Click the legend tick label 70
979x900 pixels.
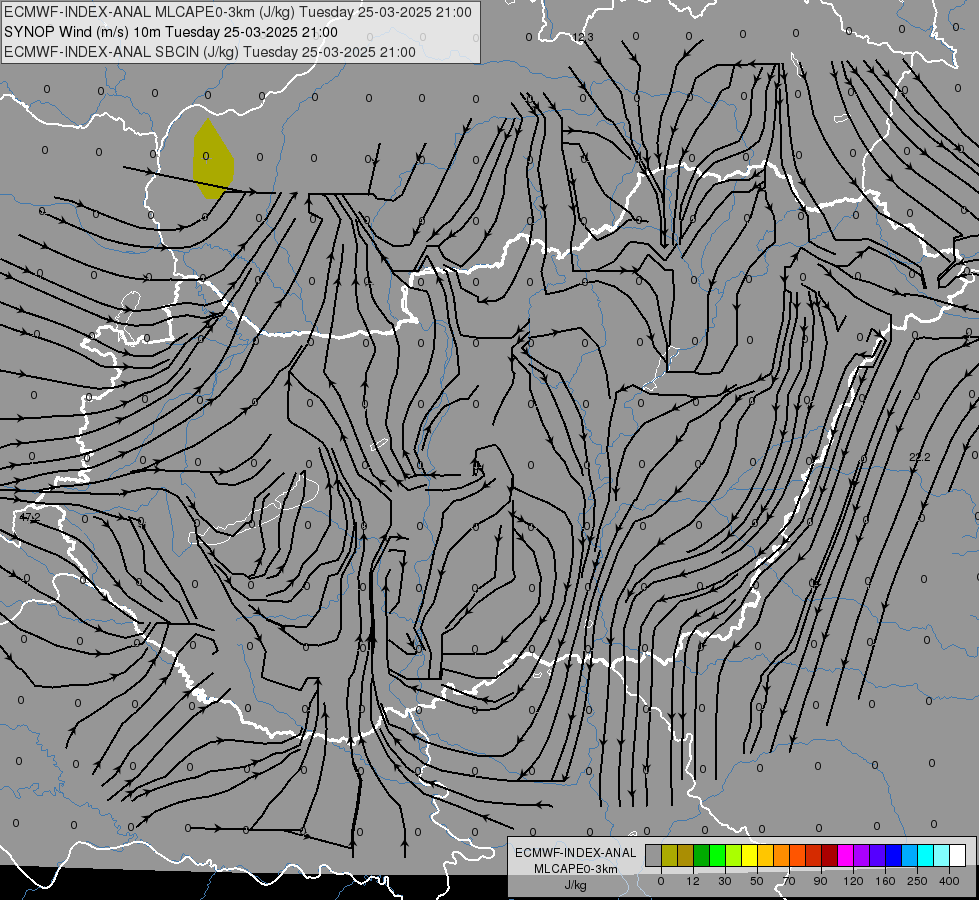[x=789, y=881]
